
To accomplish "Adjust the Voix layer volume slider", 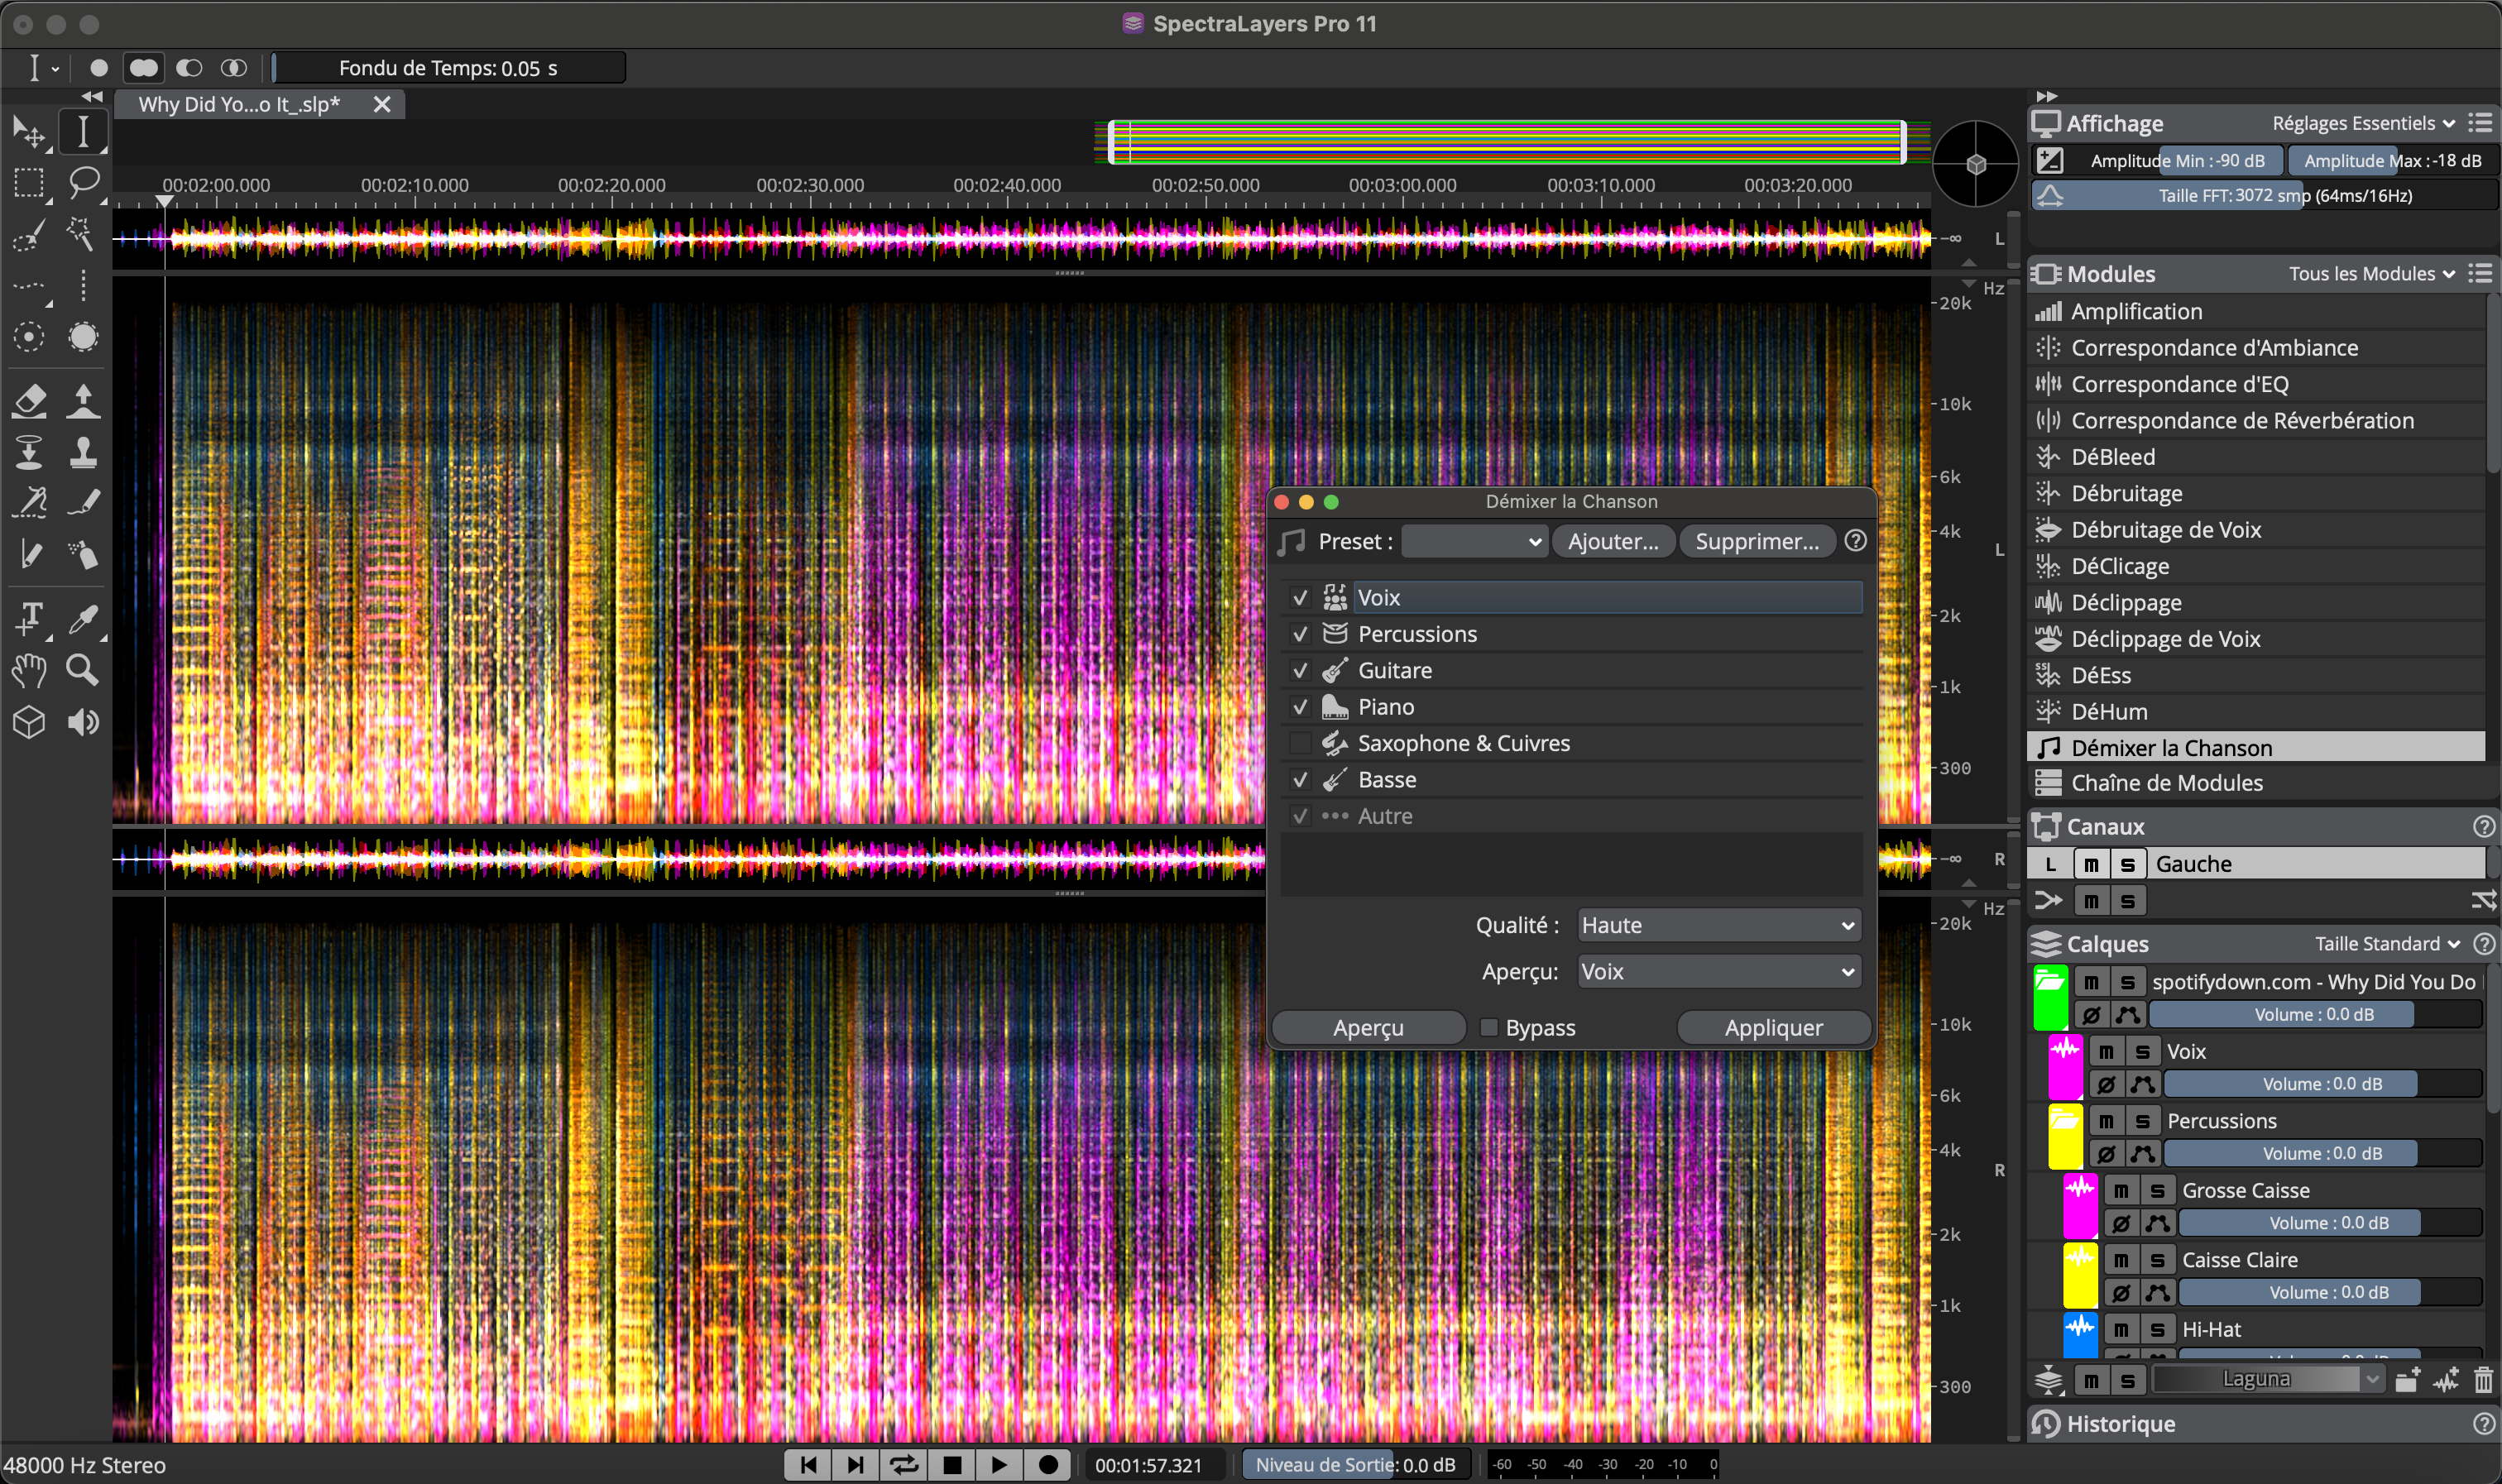I will click(2321, 1084).
